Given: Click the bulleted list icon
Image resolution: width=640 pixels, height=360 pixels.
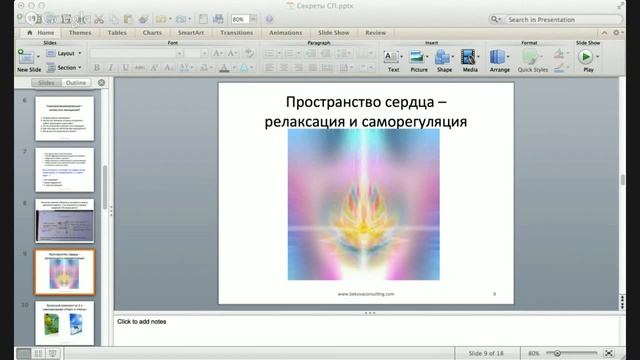Looking at the screenshot, I should click(269, 53).
